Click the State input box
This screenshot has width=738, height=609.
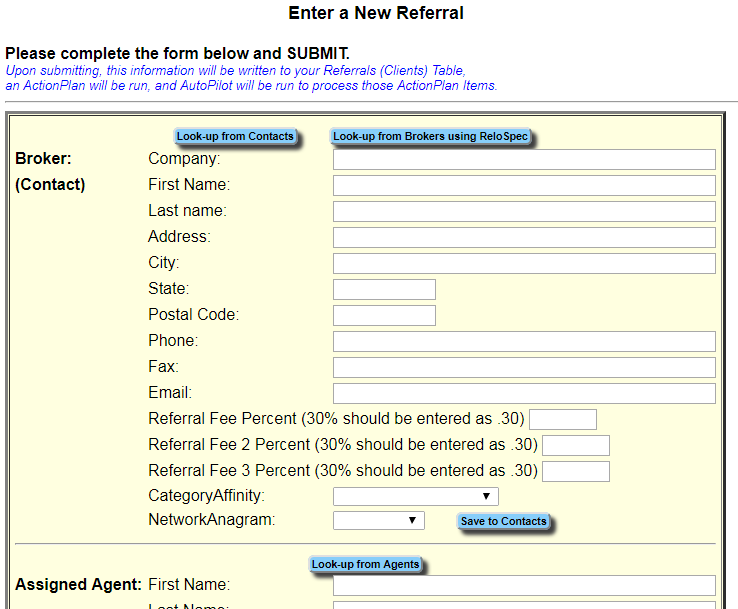tap(384, 290)
